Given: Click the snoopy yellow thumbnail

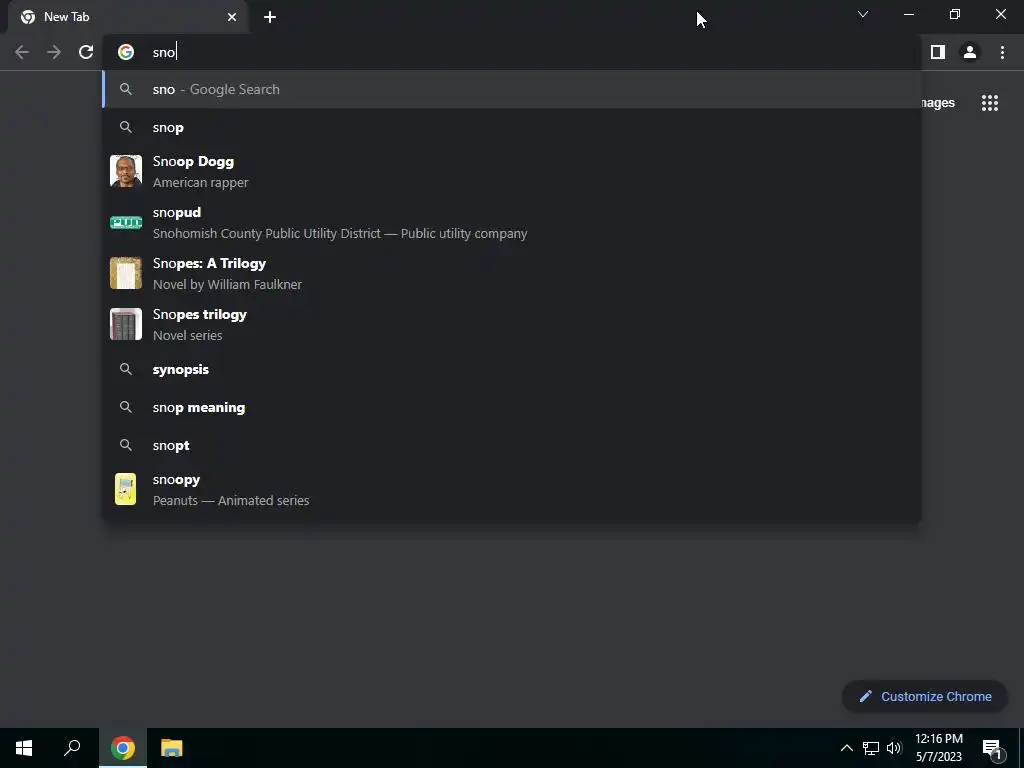Looking at the screenshot, I should [125, 489].
